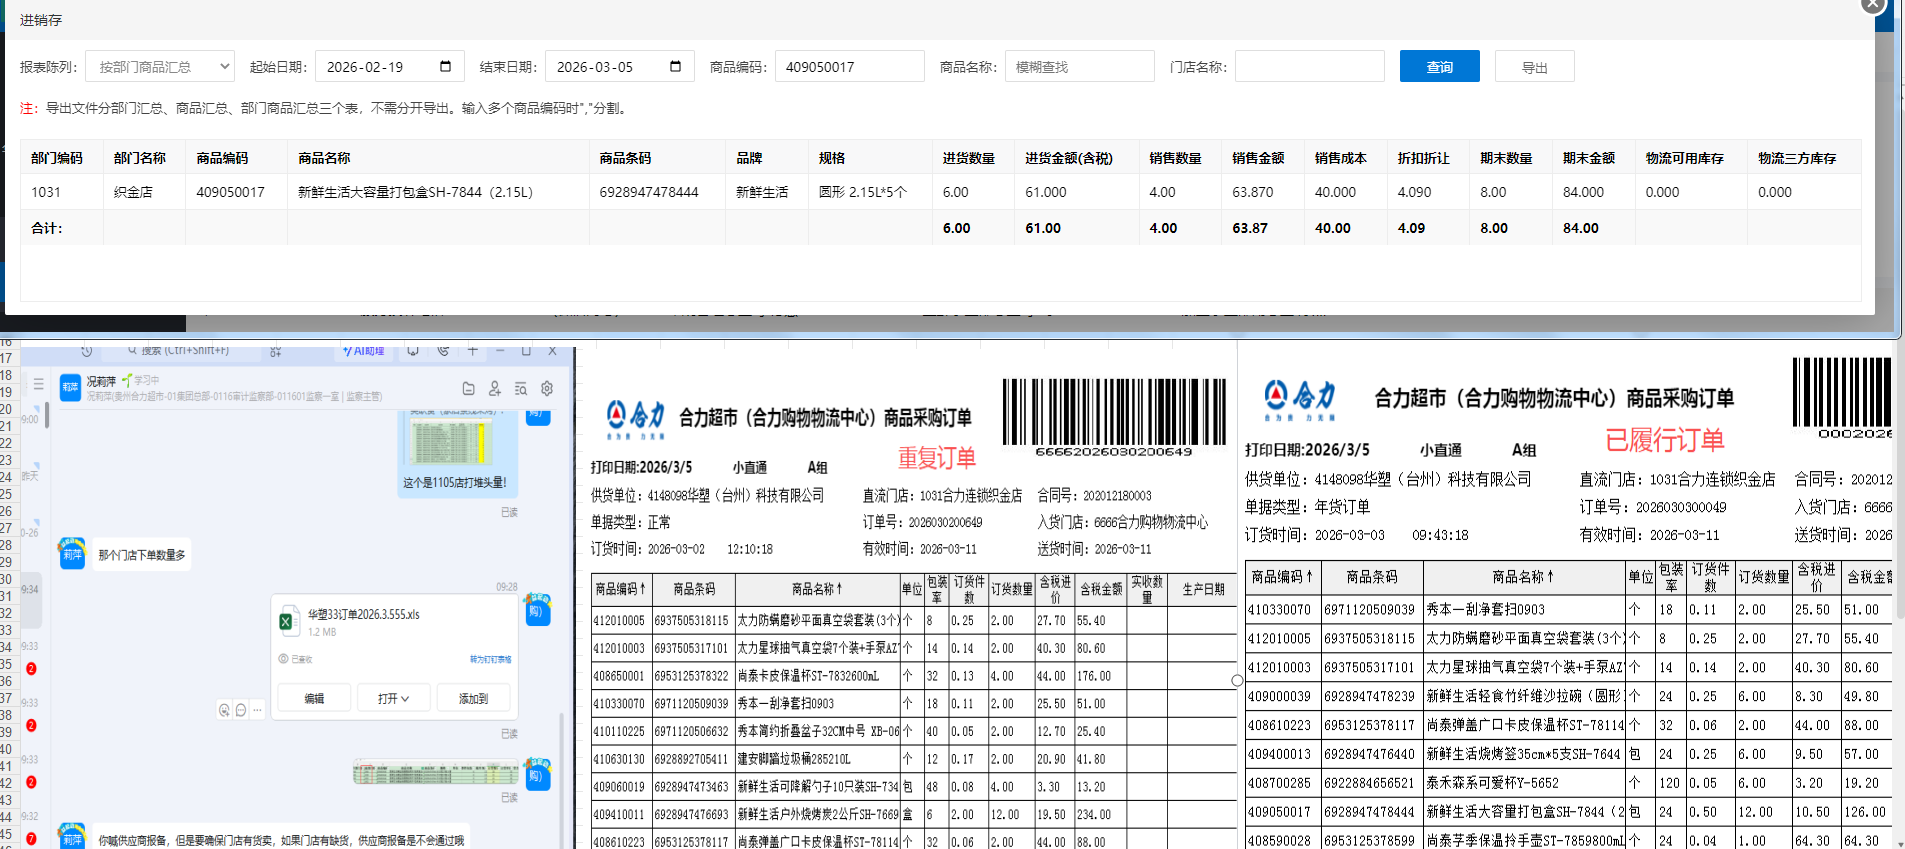The width and height of the screenshot is (1905, 849).
Task: Click the Excel file icon for 华塑33订单
Action: pyautogui.click(x=289, y=621)
